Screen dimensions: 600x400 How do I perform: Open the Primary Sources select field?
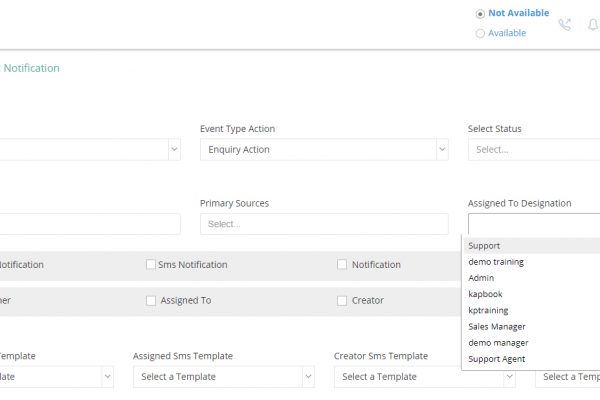click(324, 224)
